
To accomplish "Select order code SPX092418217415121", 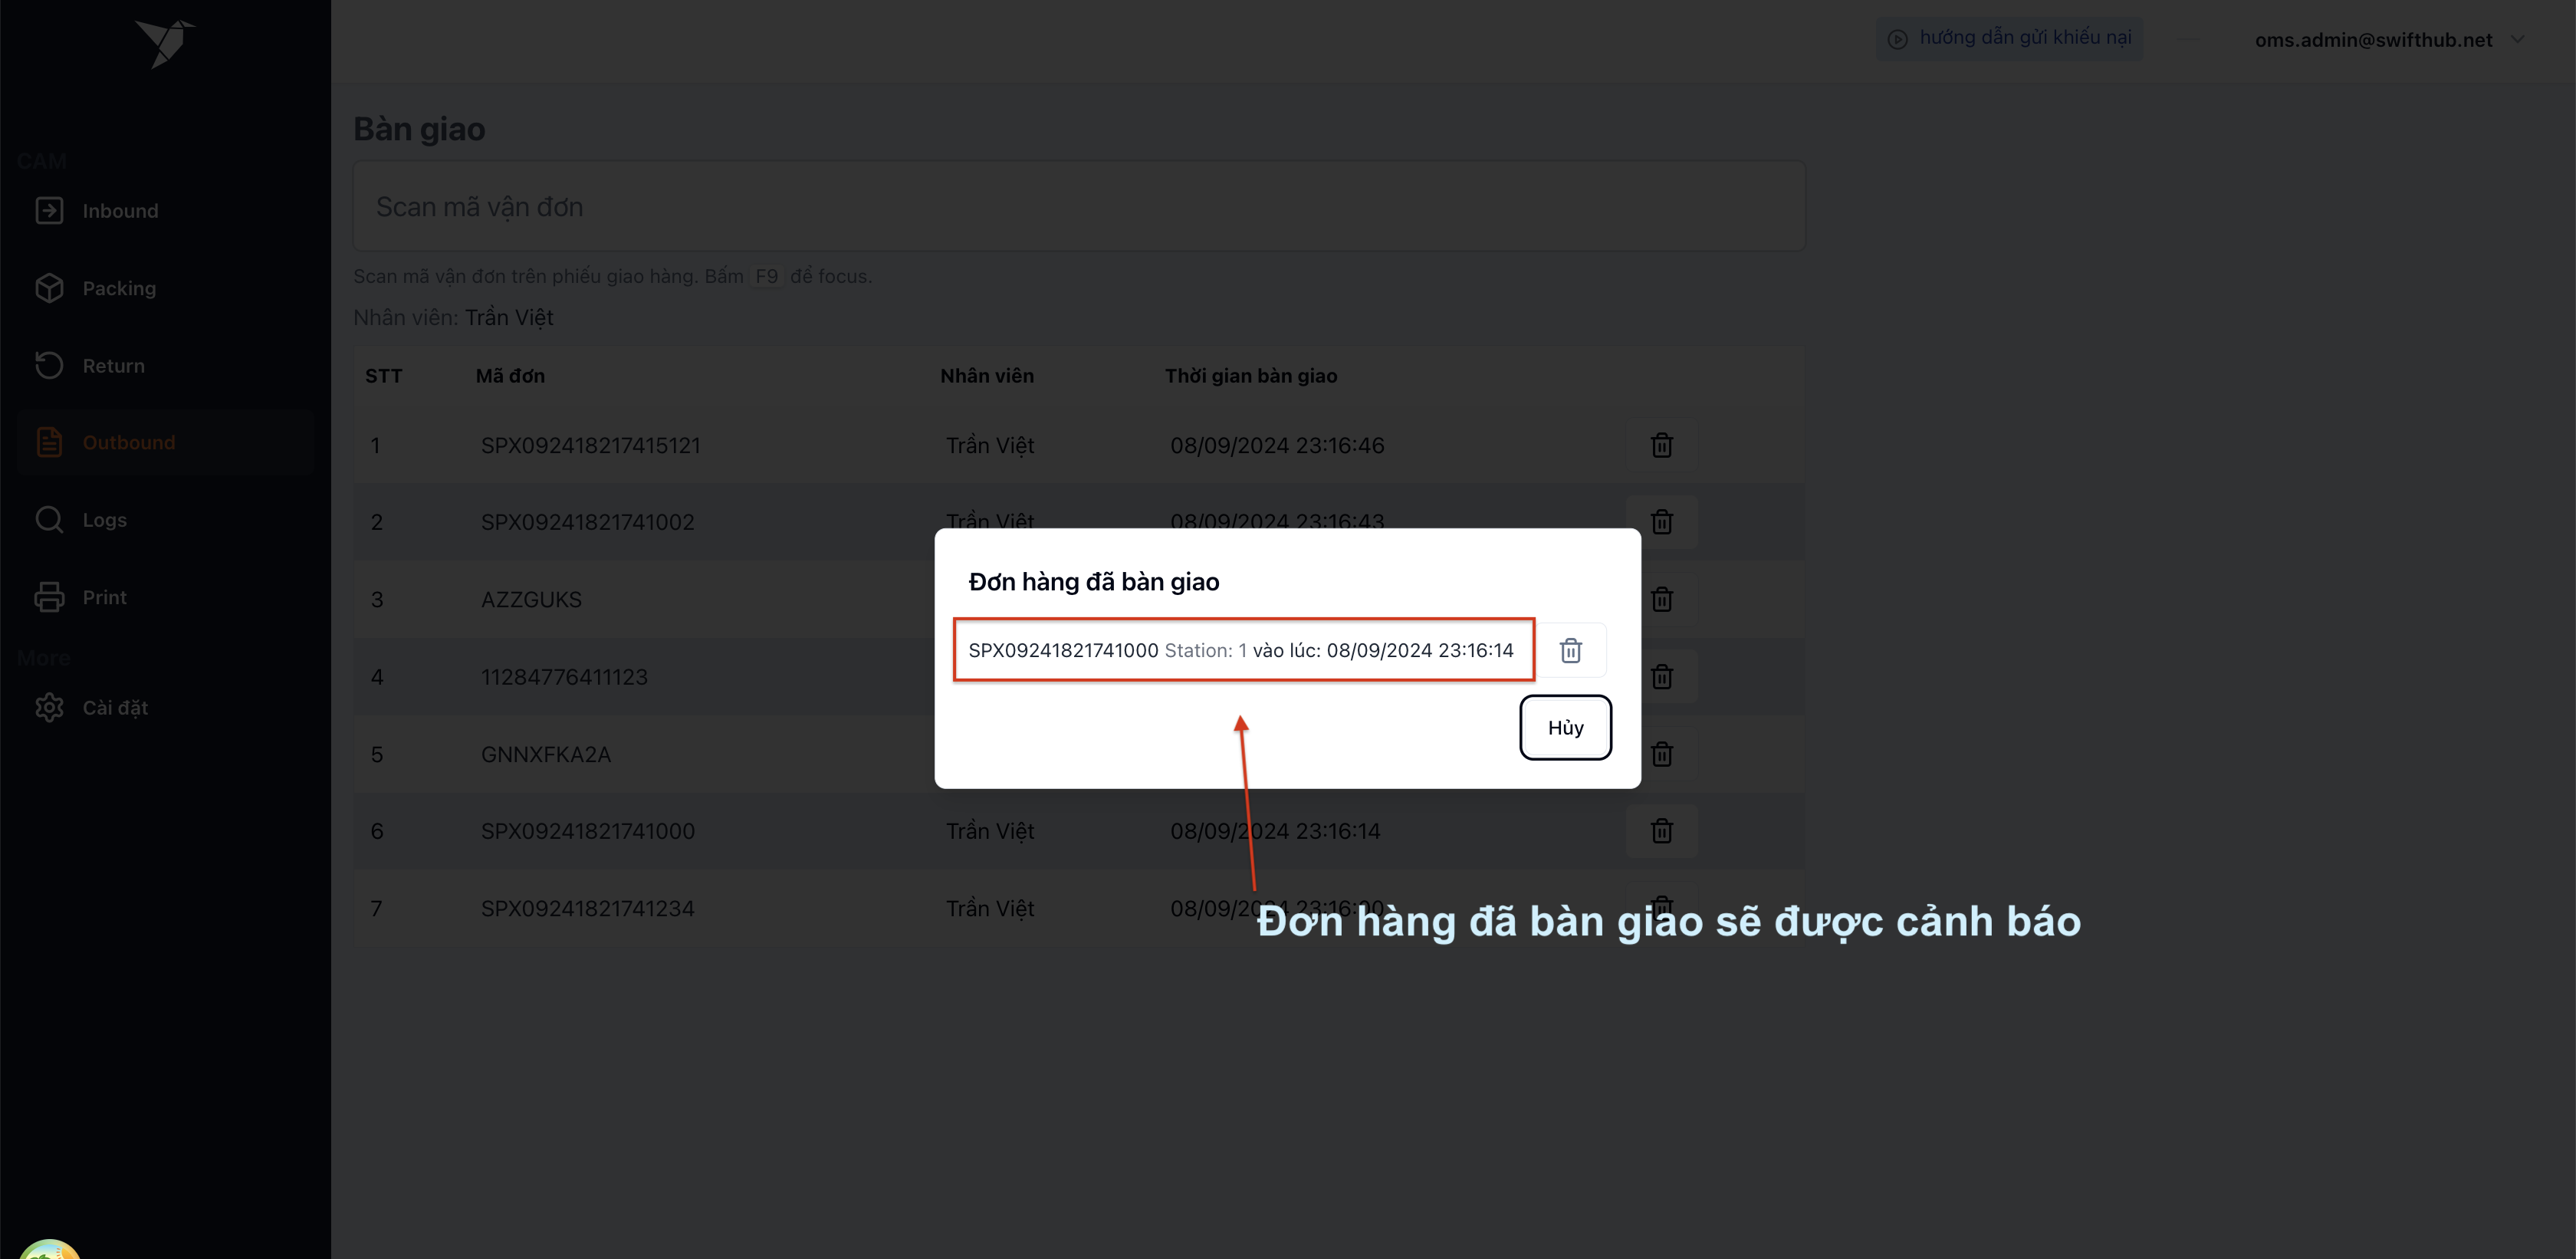I will (x=590, y=445).
